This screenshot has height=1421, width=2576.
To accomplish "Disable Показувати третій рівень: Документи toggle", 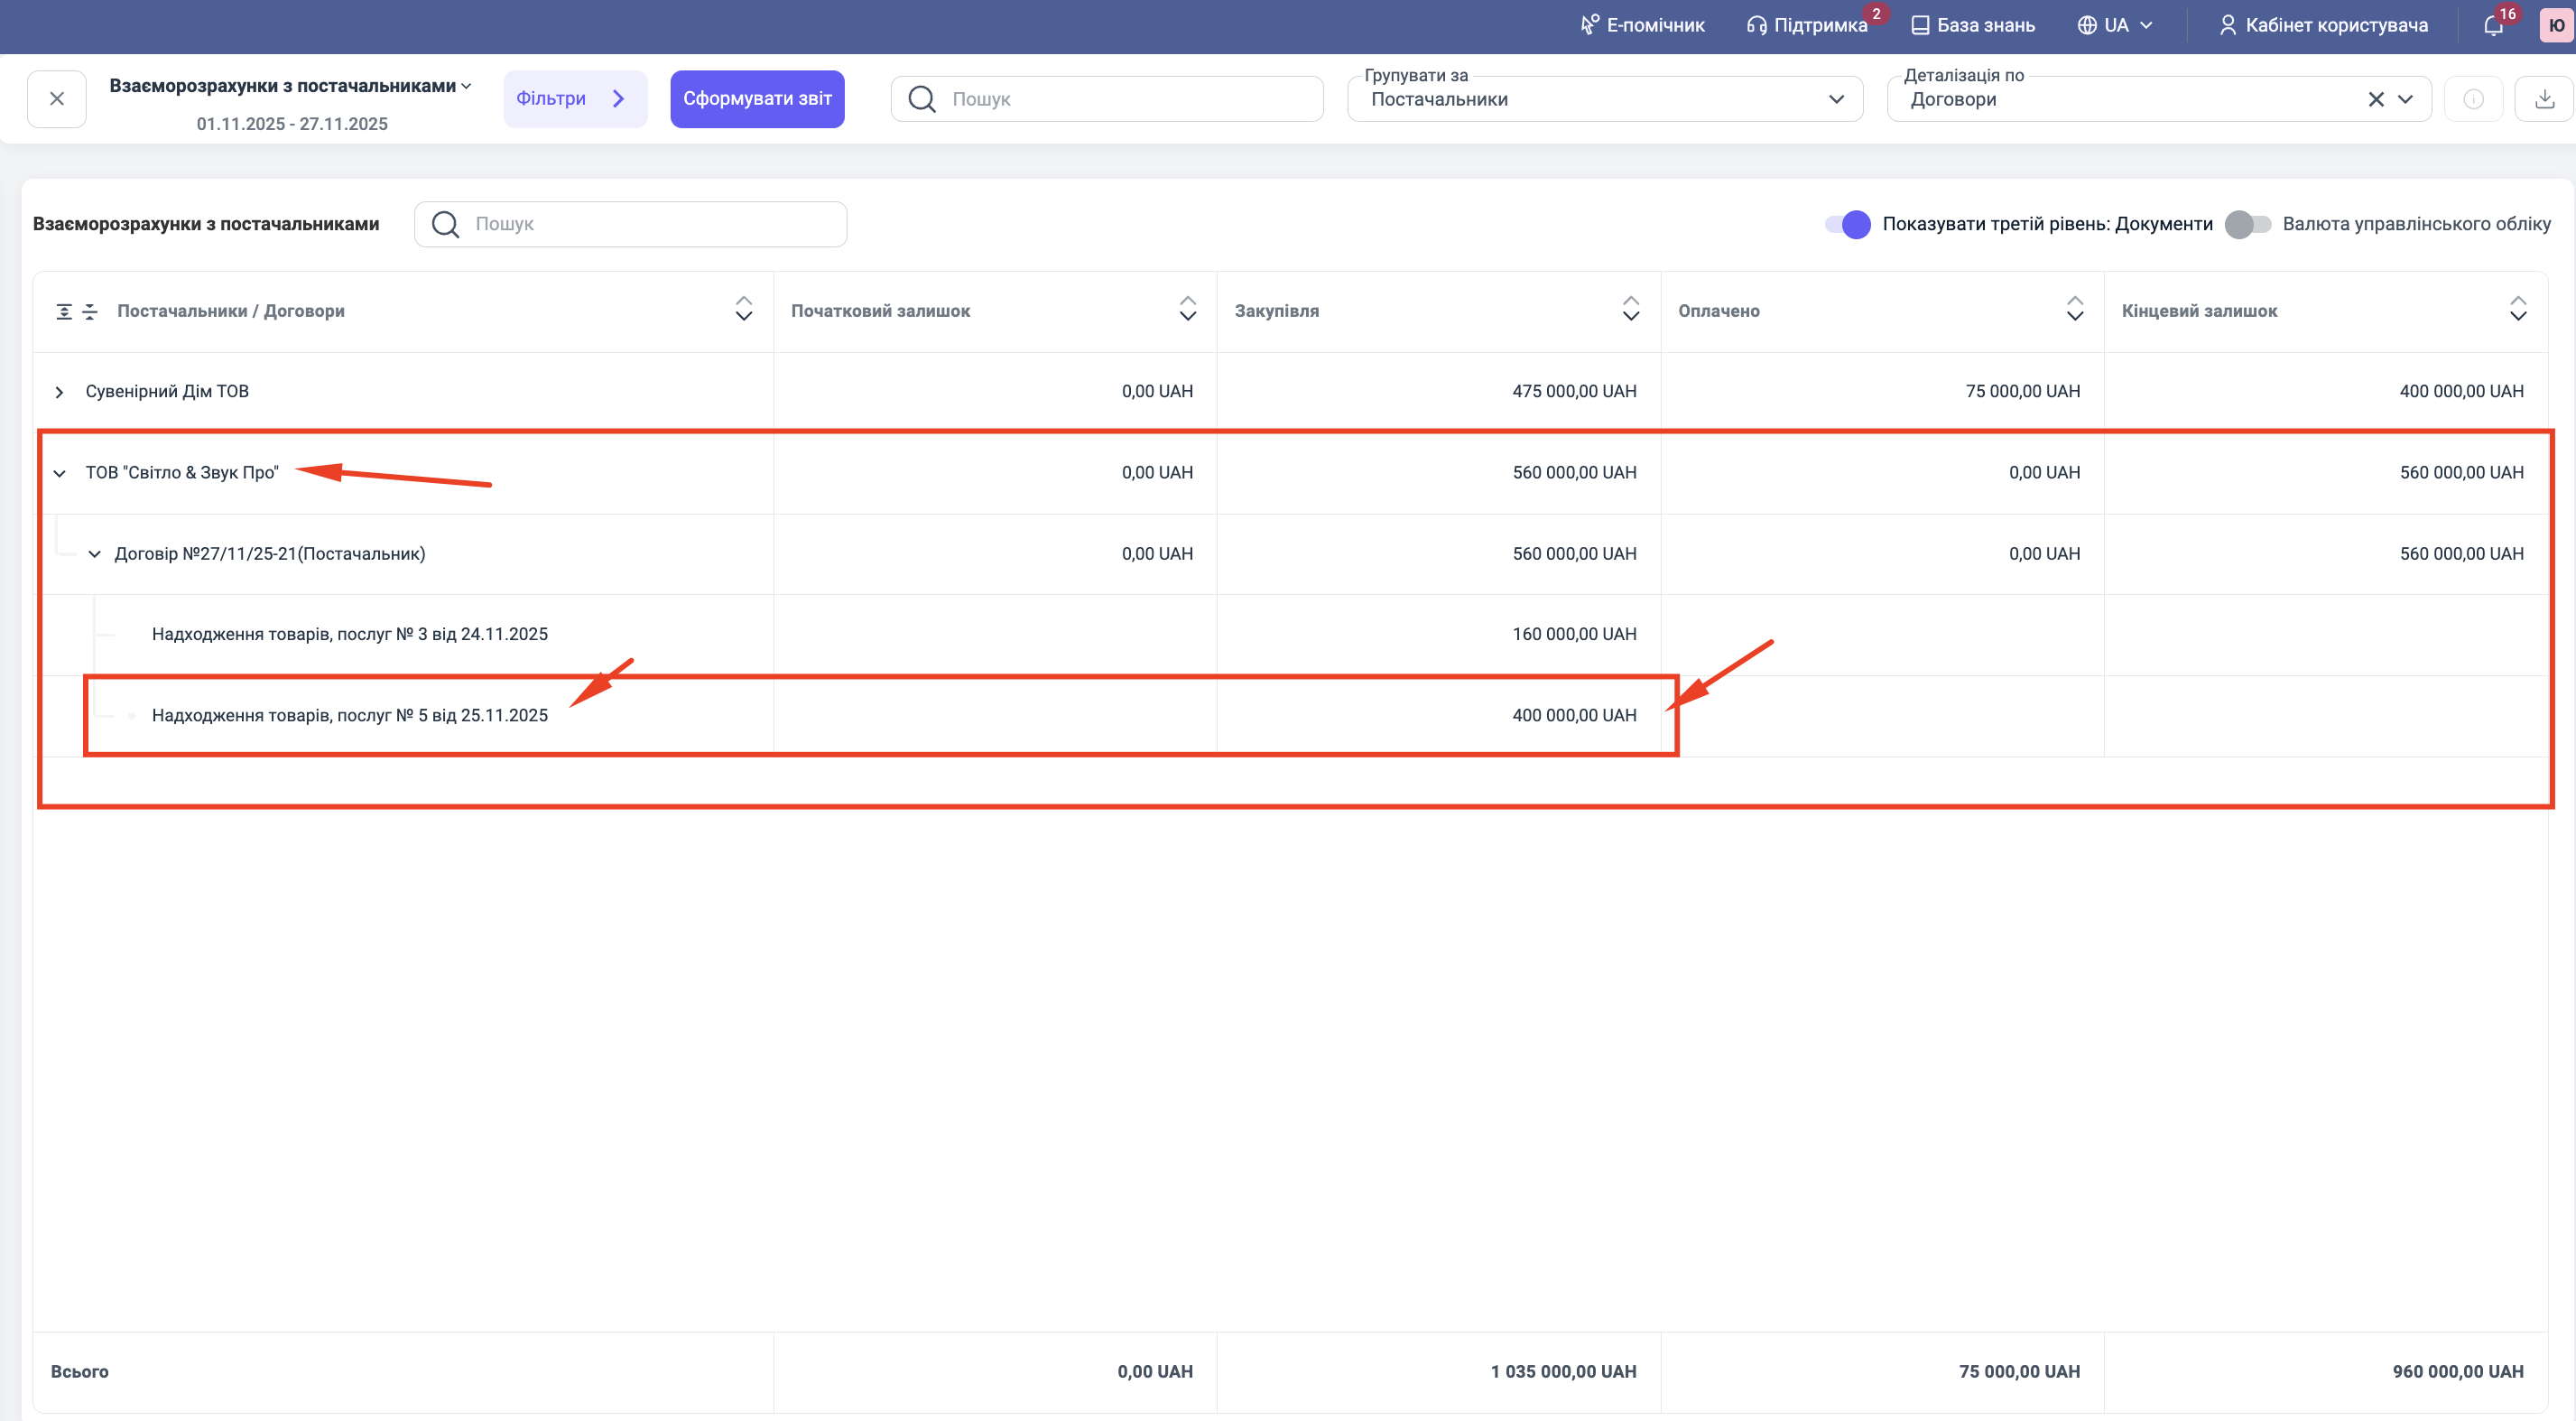I will (1847, 224).
